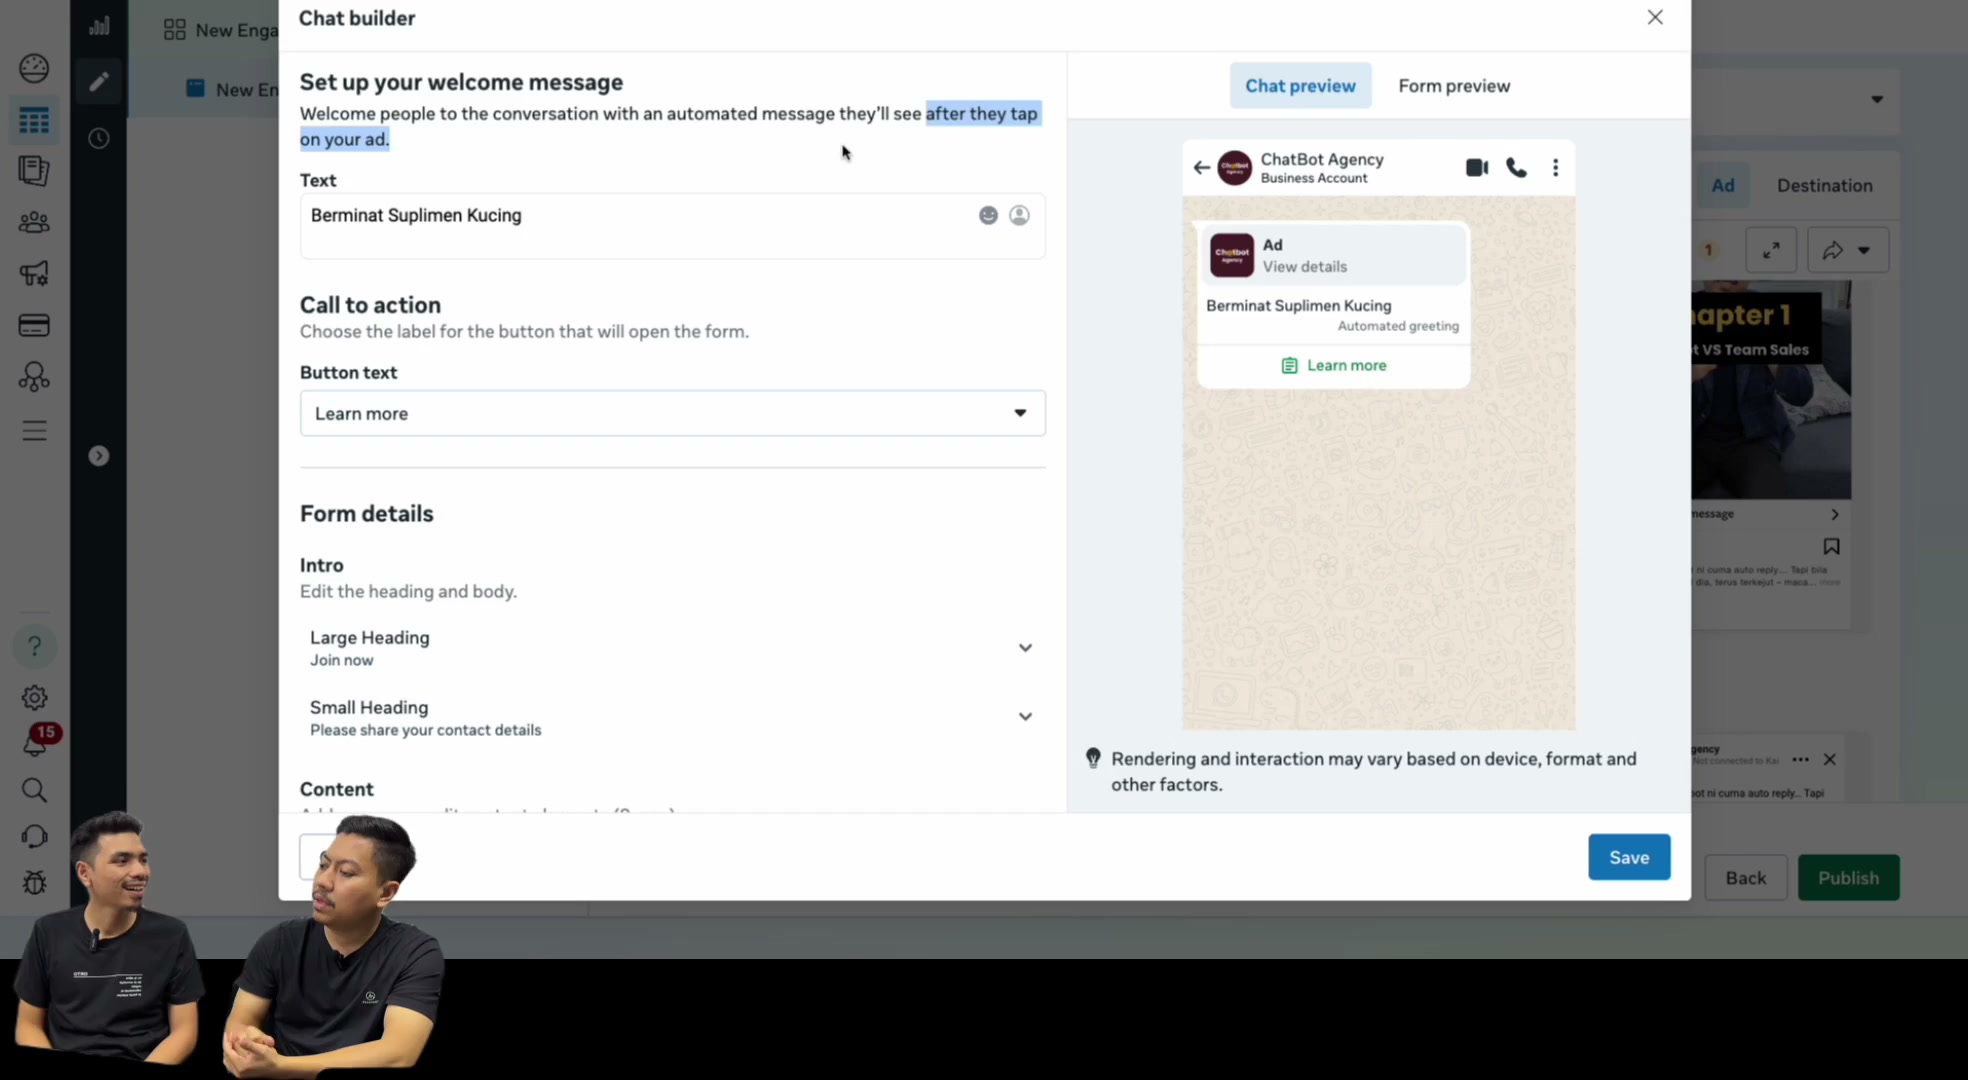Select the edit pencil icon
1968x1080 pixels.
click(x=98, y=82)
